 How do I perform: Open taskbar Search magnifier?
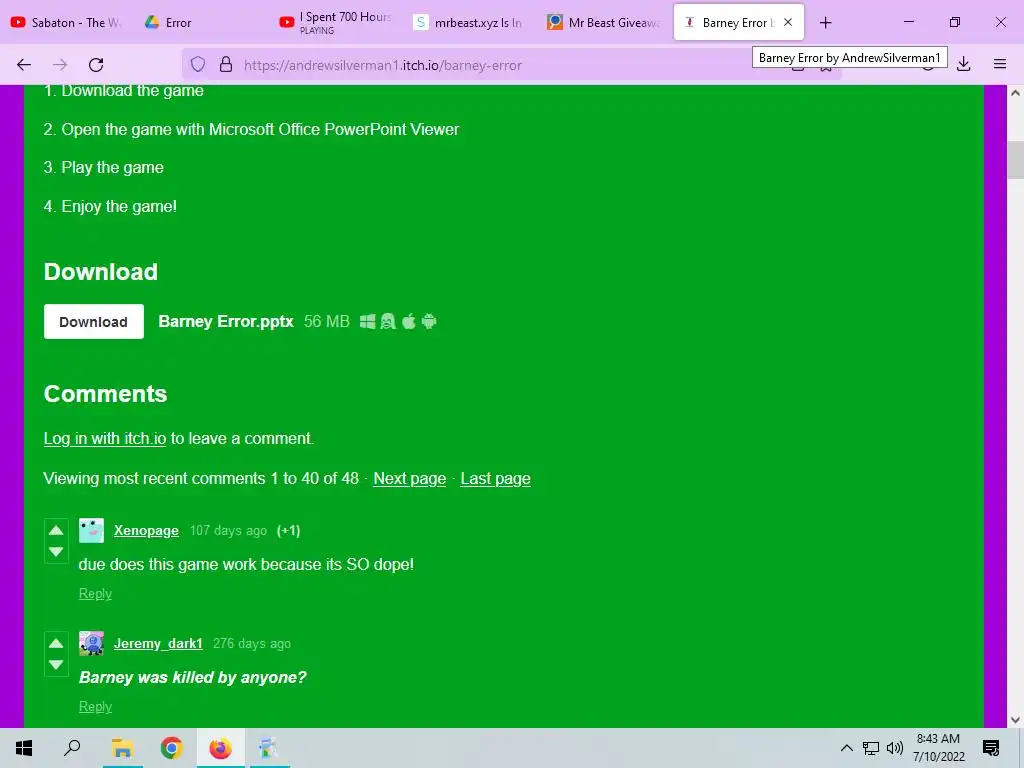tap(72, 748)
